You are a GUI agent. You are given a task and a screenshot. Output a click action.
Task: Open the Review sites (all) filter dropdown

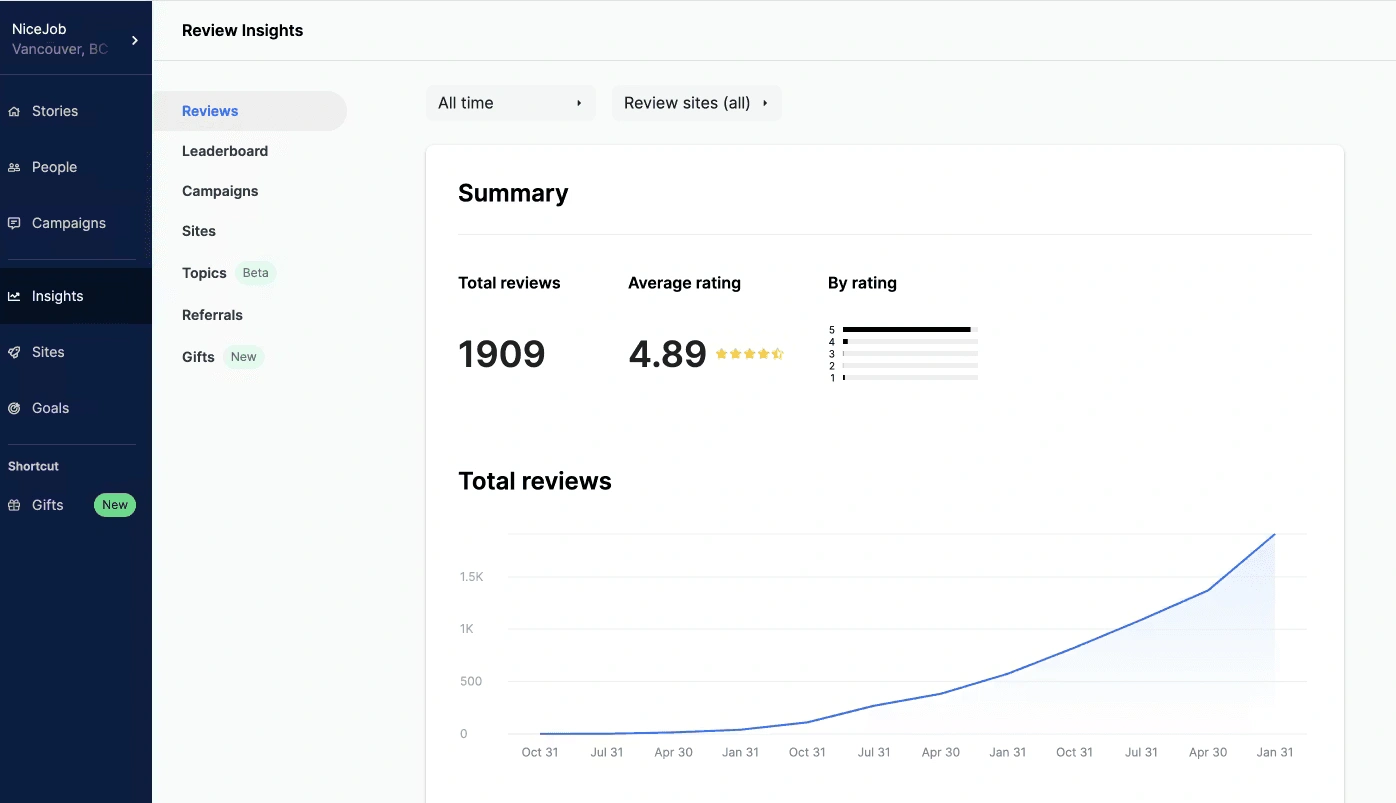pos(696,102)
